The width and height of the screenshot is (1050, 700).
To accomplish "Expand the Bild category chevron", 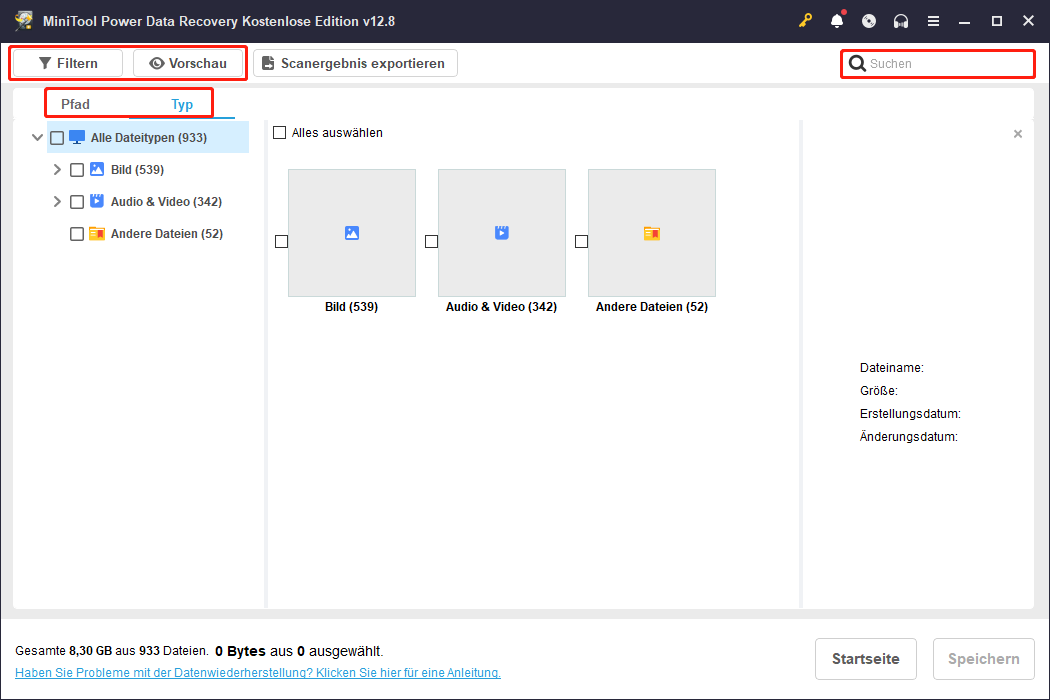I will pos(57,169).
